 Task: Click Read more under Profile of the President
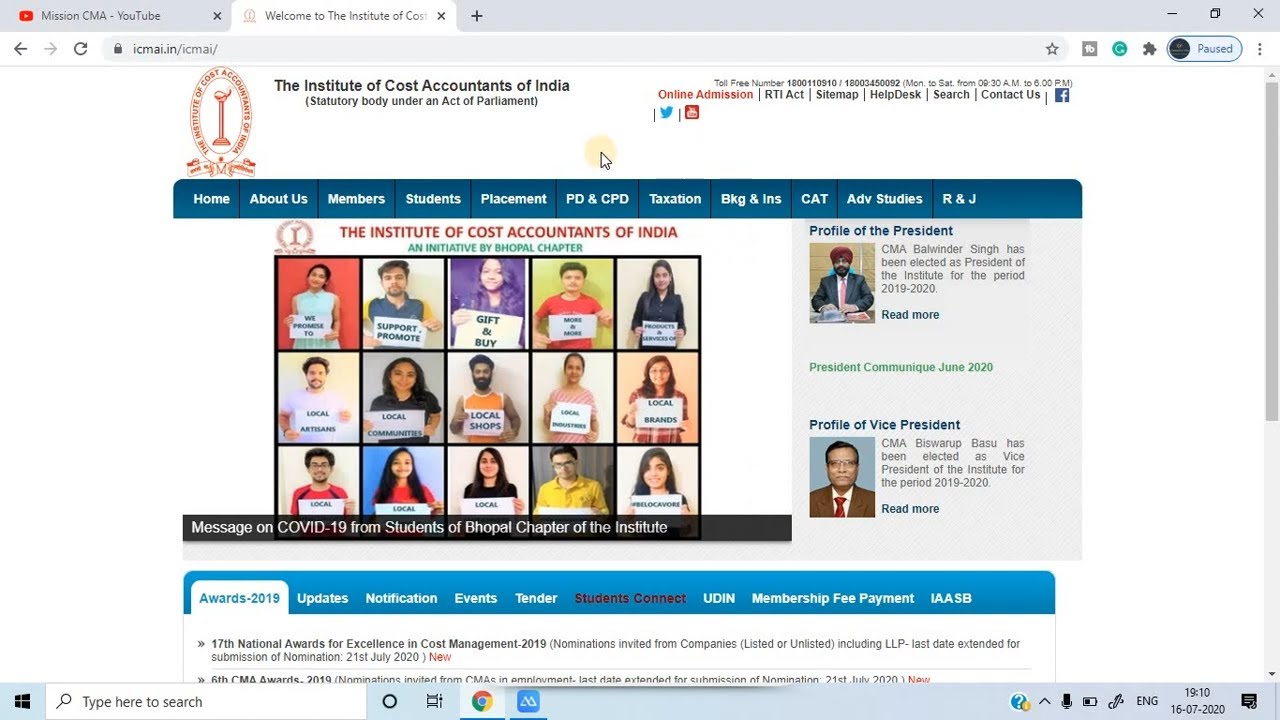pos(910,315)
